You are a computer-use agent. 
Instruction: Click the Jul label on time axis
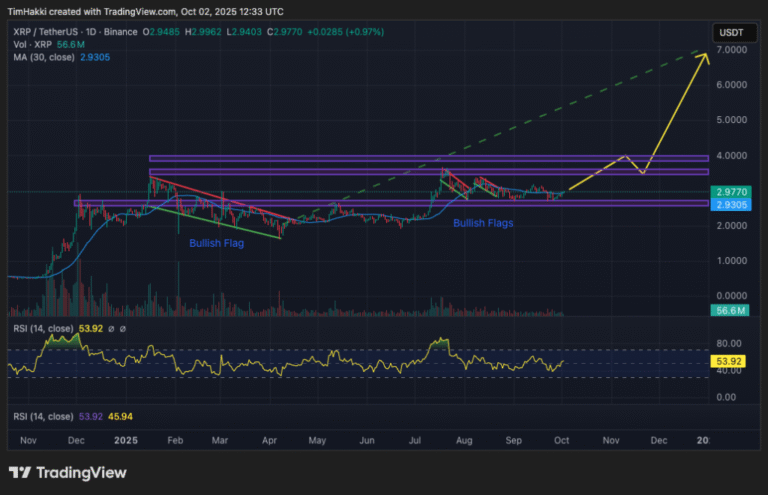[415, 440]
